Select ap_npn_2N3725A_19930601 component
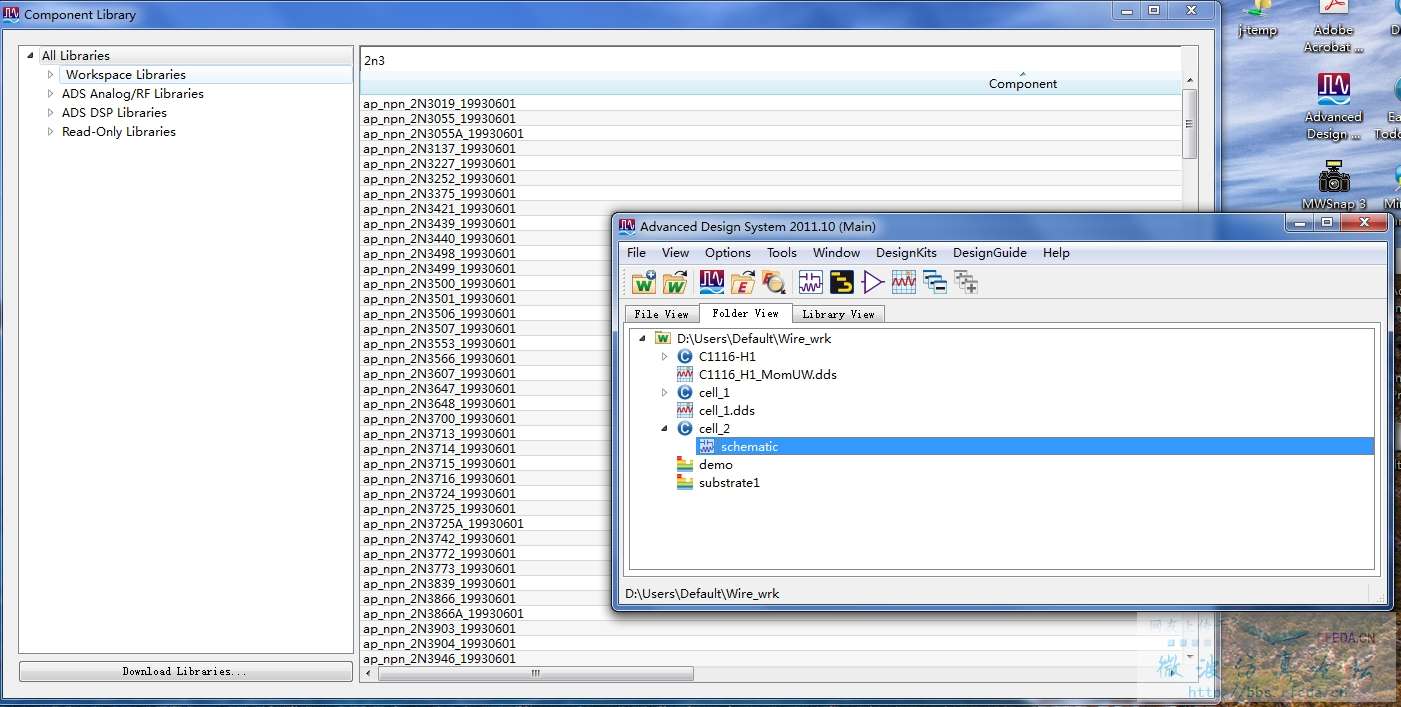 443,524
